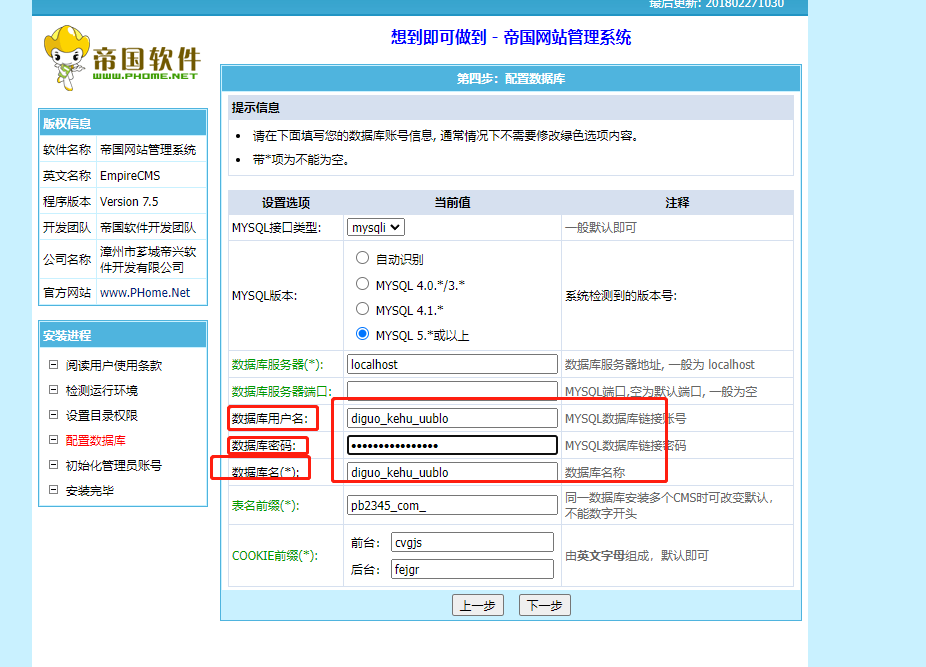This screenshot has width=926, height=667.
Task: Click the box icon beside 检测运行环境
Action: tap(53, 390)
